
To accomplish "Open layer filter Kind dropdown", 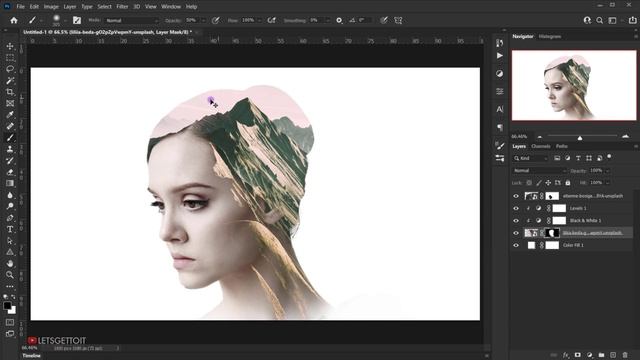I will 531,158.
